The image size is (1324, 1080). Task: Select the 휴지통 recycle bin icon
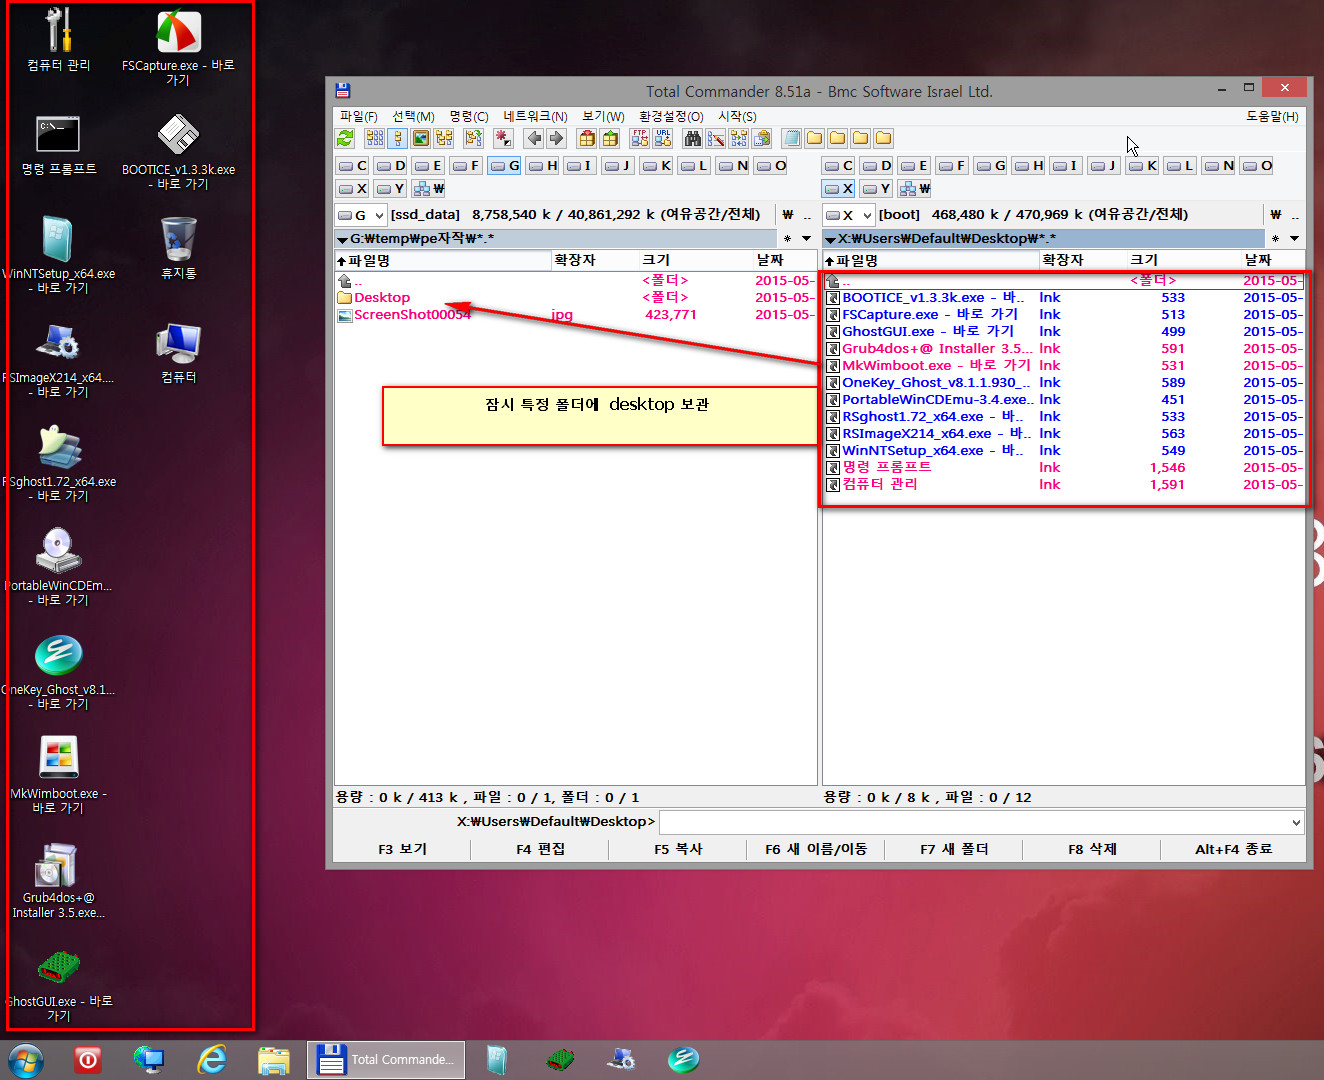click(178, 248)
